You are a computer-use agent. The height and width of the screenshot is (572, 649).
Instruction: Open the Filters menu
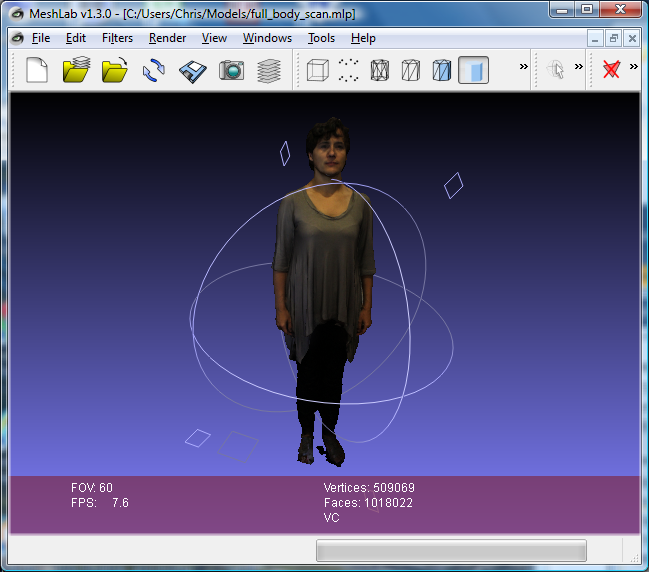(x=117, y=38)
